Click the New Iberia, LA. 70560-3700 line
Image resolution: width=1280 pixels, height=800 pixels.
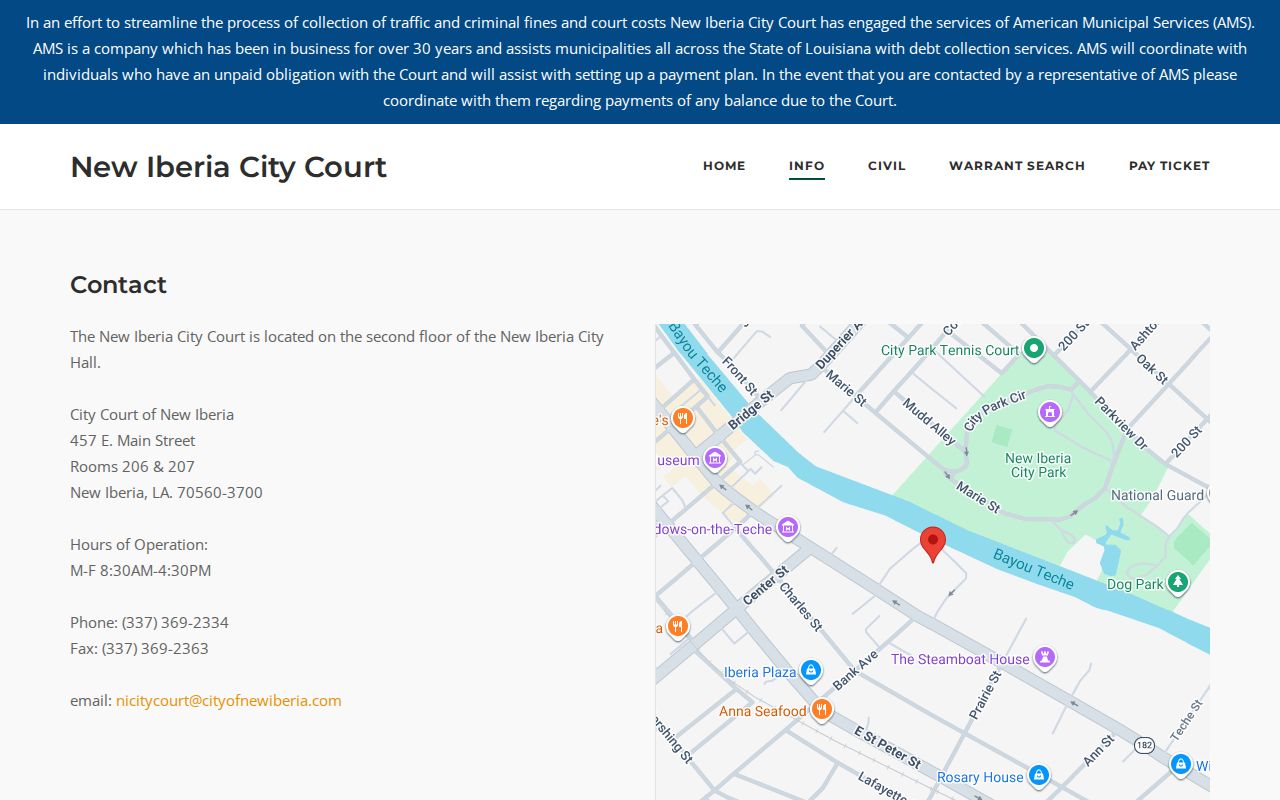[166, 492]
